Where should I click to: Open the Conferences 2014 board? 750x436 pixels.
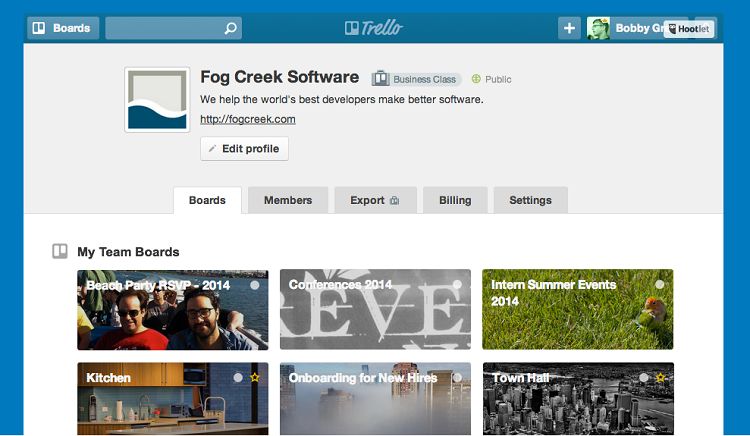pyautogui.click(x=375, y=309)
